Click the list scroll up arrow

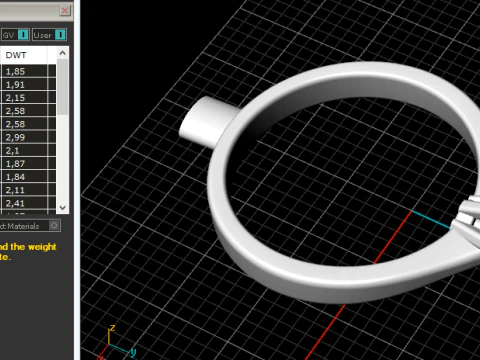coord(63,53)
